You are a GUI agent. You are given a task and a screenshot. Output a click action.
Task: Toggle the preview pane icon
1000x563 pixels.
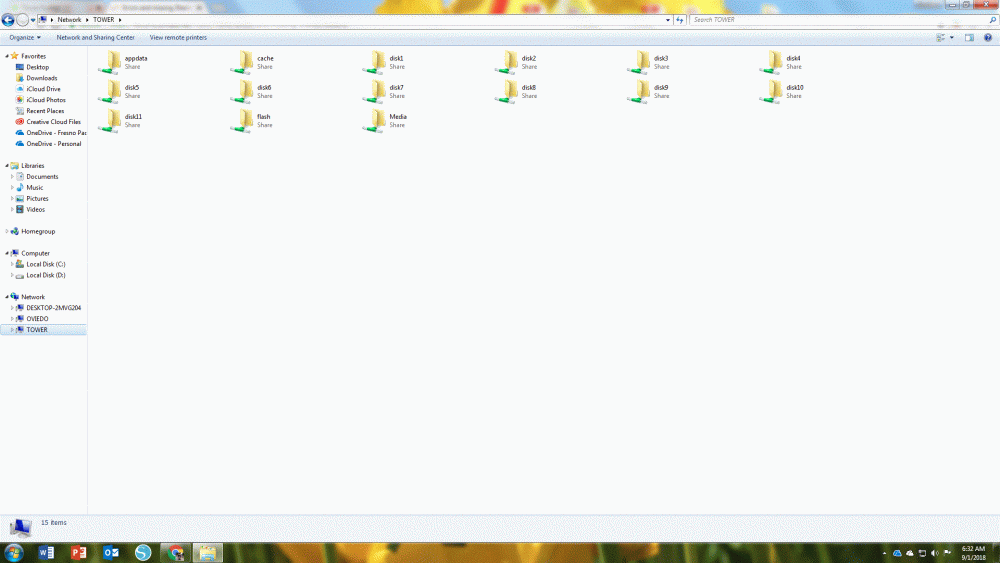click(x=969, y=38)
